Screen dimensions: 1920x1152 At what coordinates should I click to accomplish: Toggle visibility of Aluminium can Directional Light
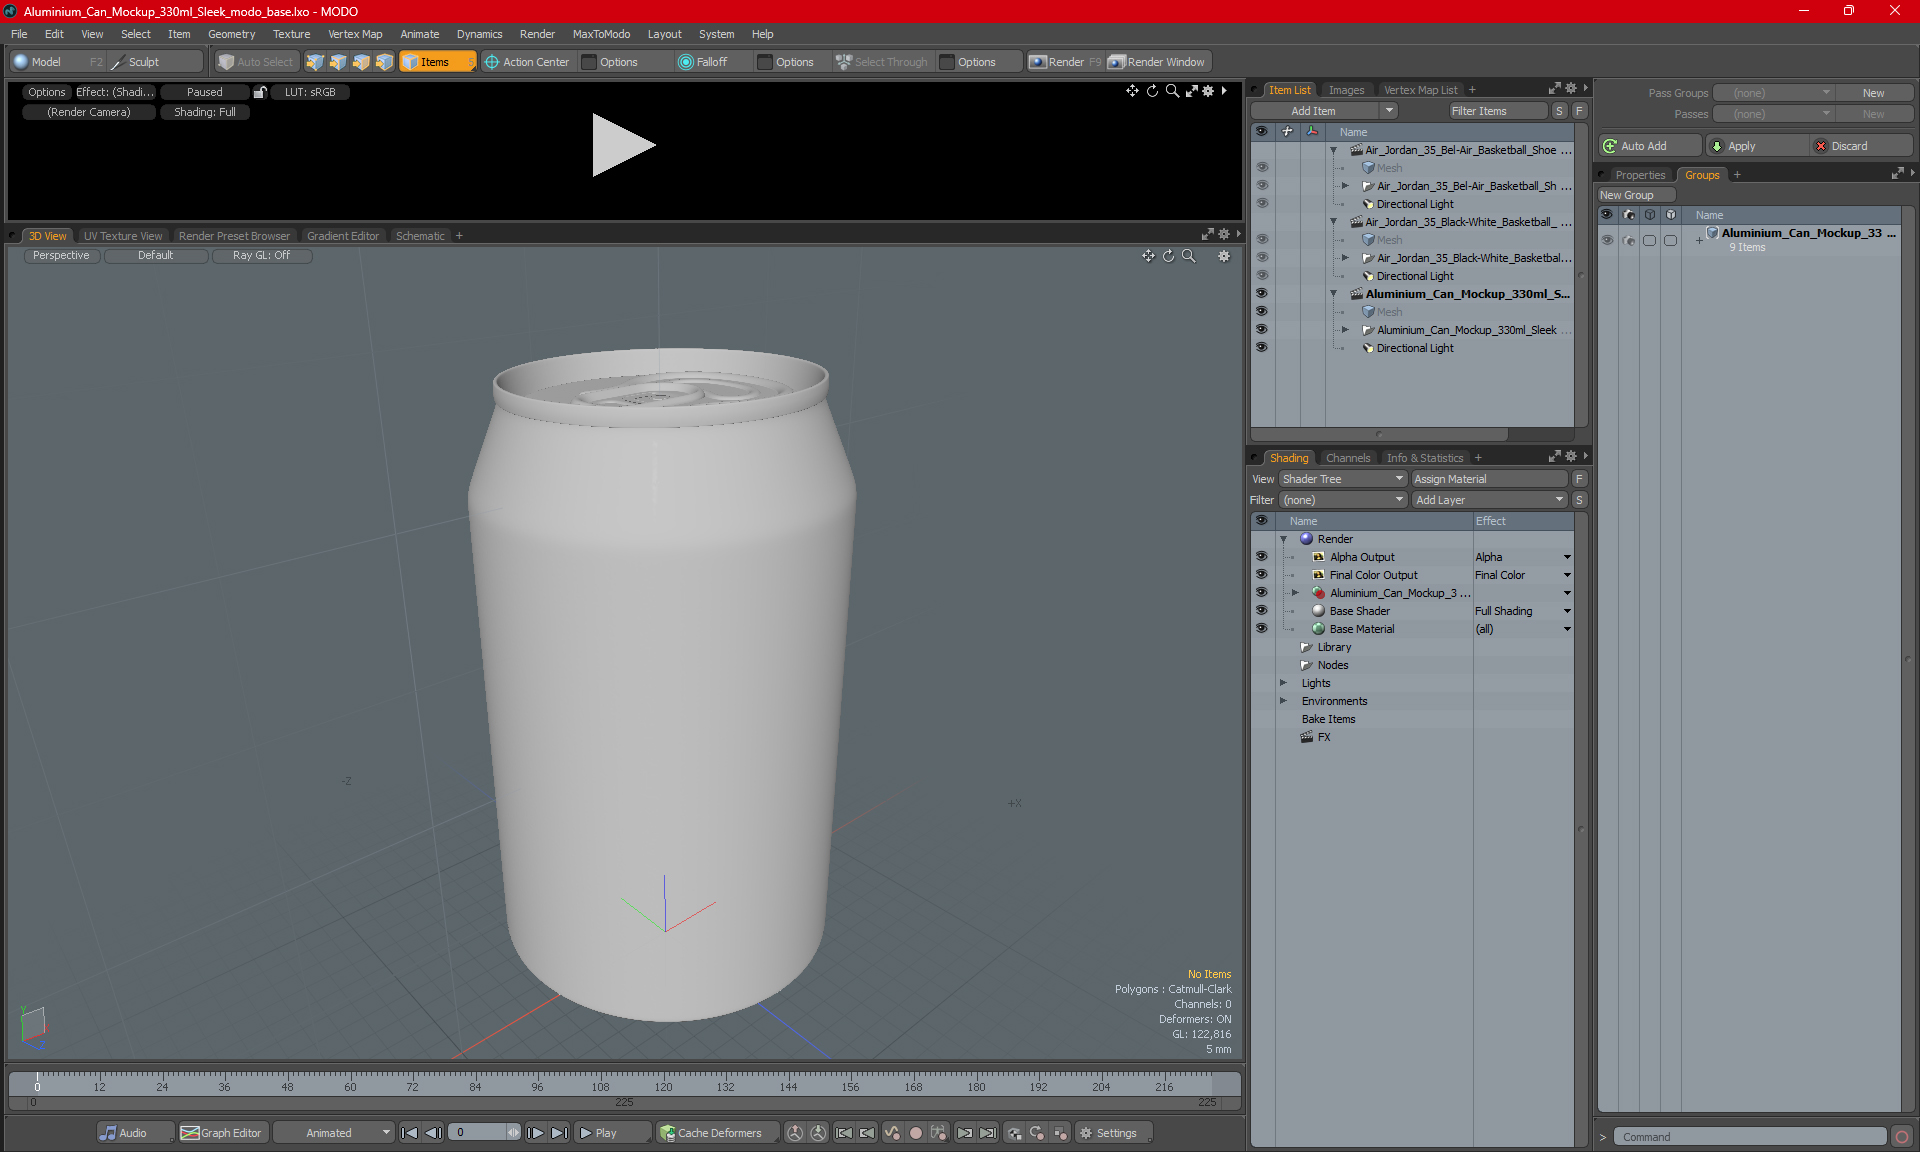click(1261, 348)
